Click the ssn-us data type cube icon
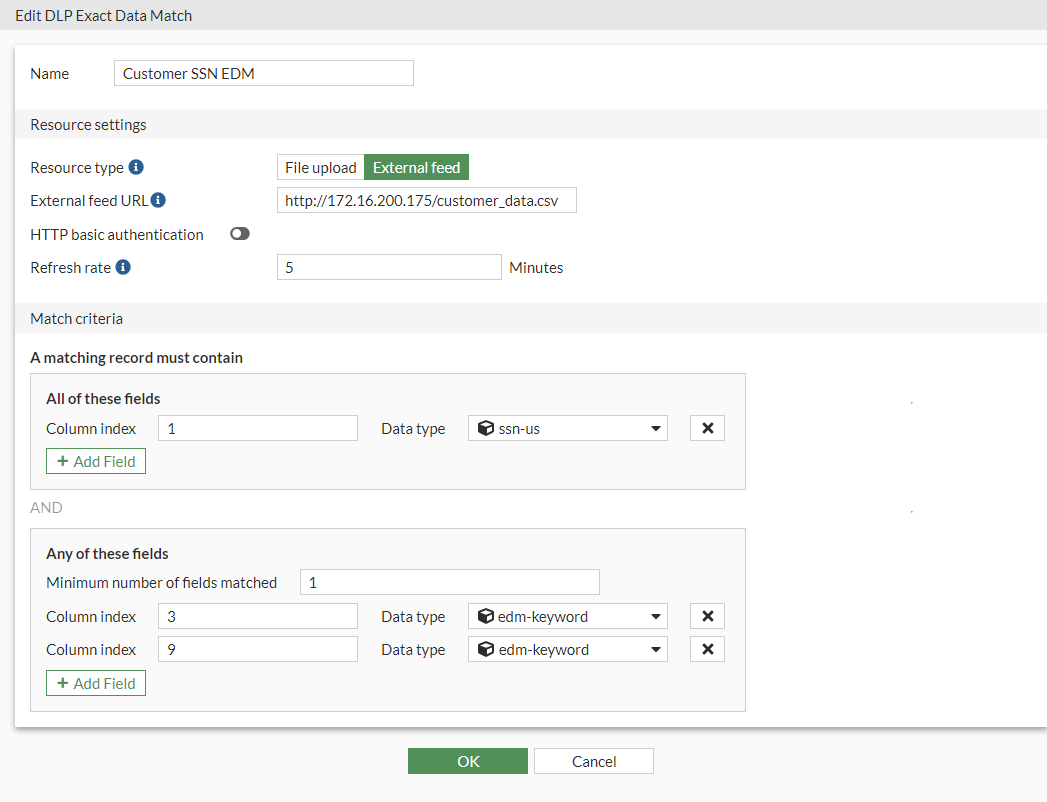This screenshot has width=1047, height=802. pos(486,428)
